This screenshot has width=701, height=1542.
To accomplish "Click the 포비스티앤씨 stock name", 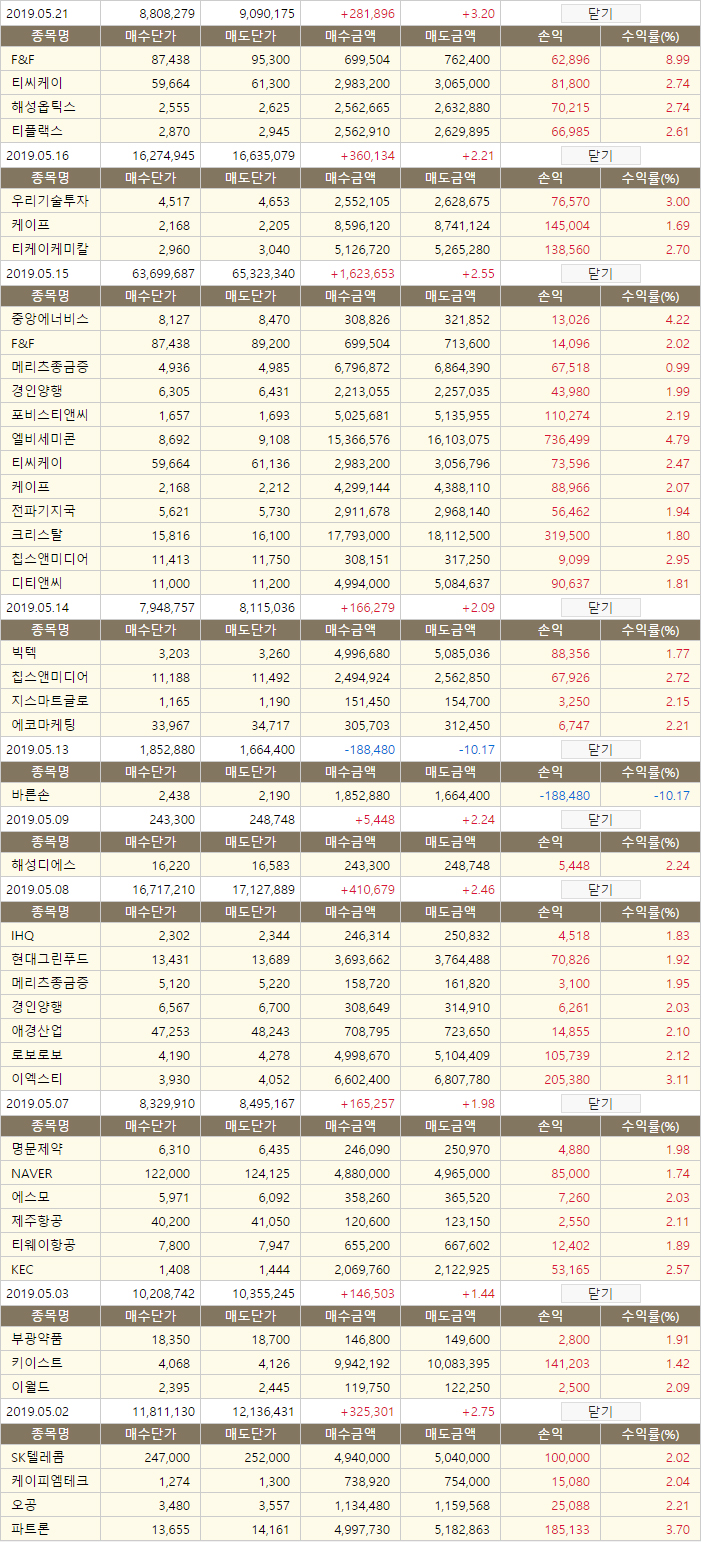I will point(49,415).
